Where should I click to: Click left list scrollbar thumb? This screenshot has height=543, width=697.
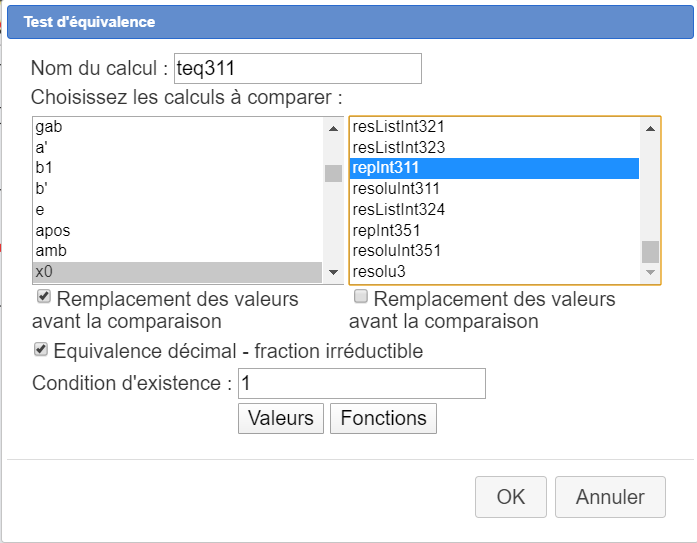[333, 173]
